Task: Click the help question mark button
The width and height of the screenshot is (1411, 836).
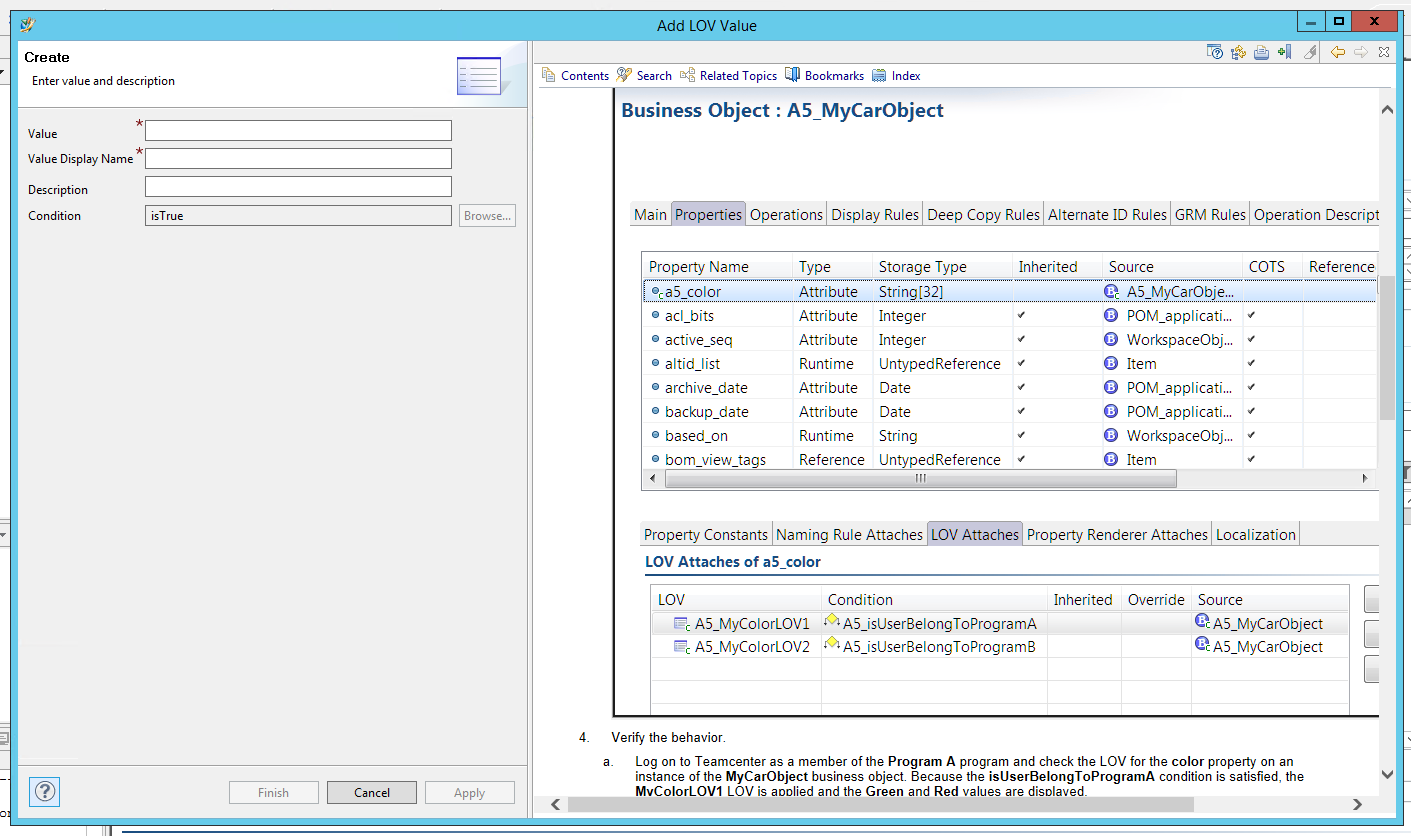Action: coord(45,792)
